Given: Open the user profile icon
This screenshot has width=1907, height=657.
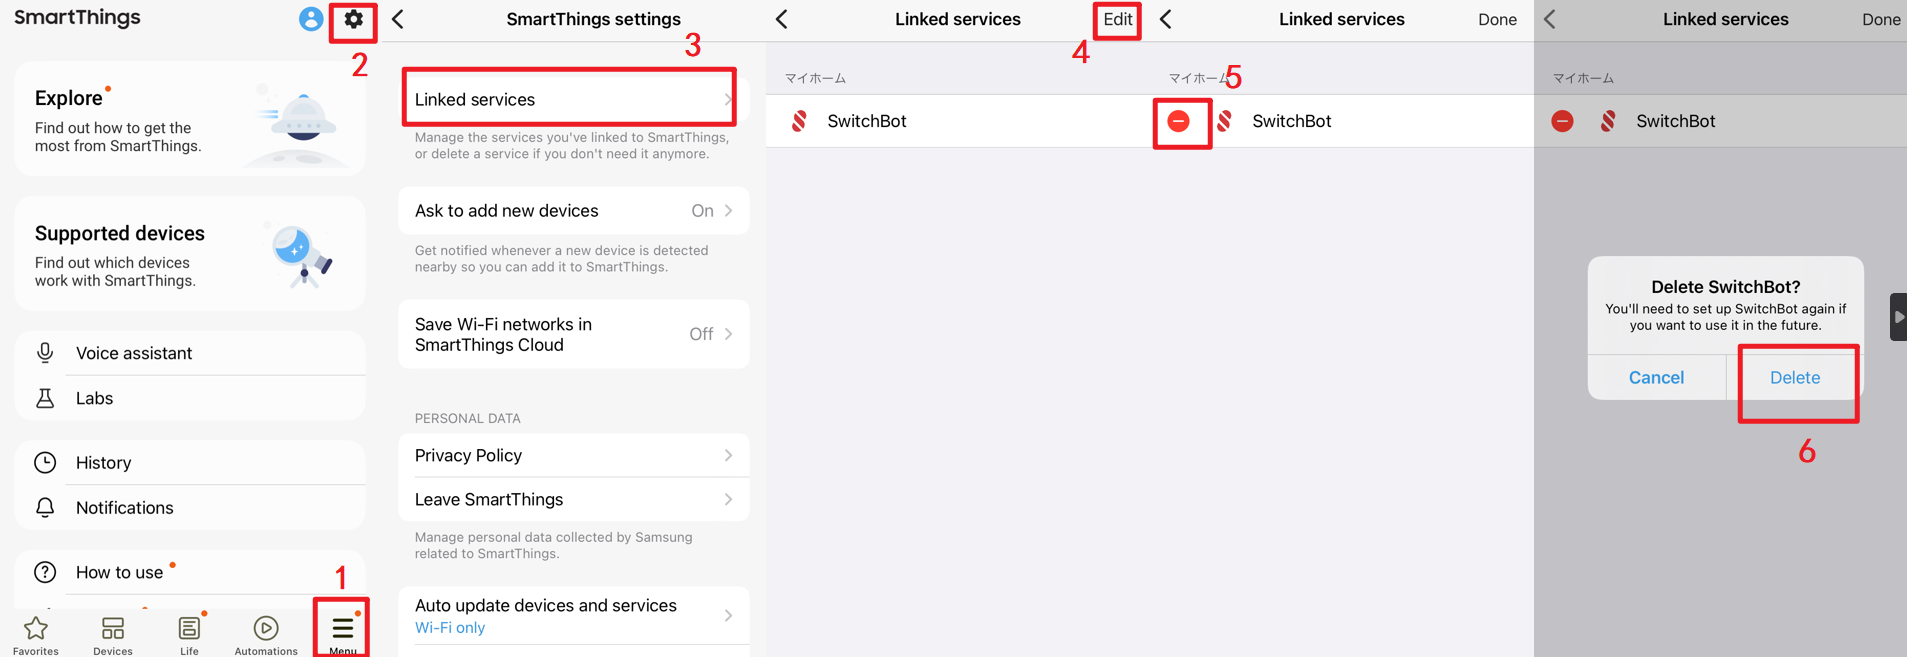Looking at the screenshot, I should (x=310, y=18).
